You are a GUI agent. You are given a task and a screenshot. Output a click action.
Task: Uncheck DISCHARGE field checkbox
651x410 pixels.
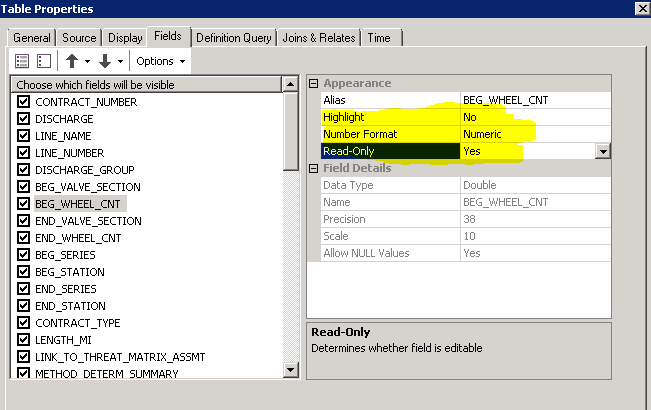click(24, 119)
